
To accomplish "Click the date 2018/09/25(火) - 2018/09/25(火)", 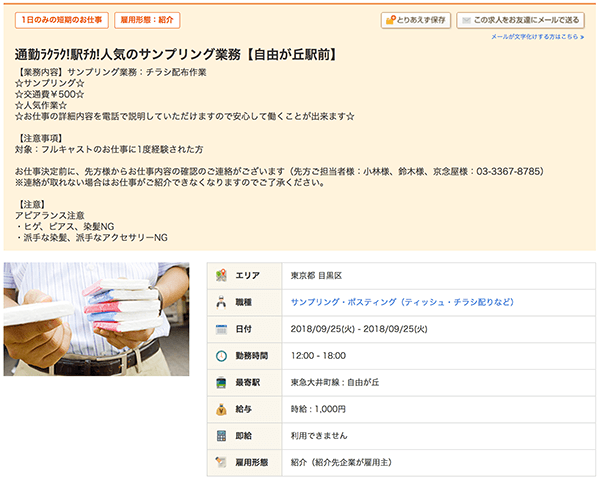I will 359,329.
